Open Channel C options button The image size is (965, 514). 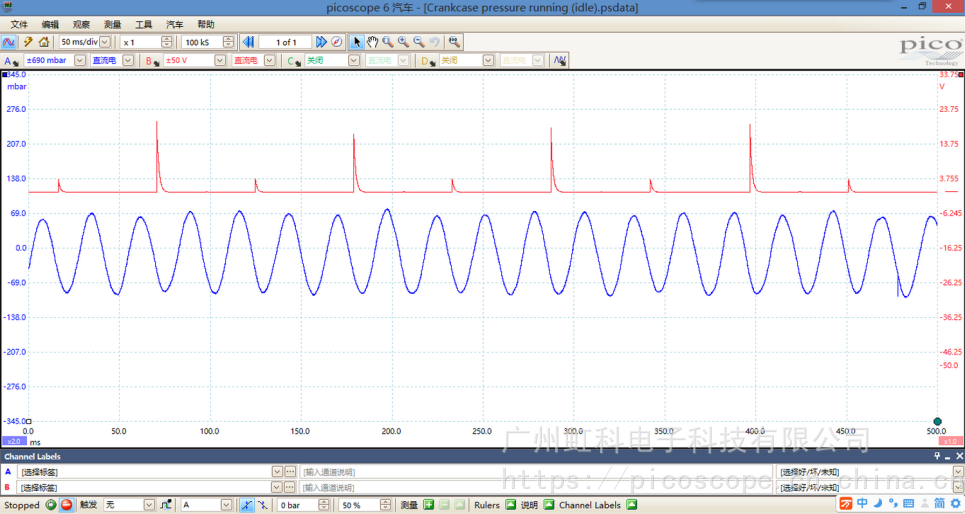(294, 60)
